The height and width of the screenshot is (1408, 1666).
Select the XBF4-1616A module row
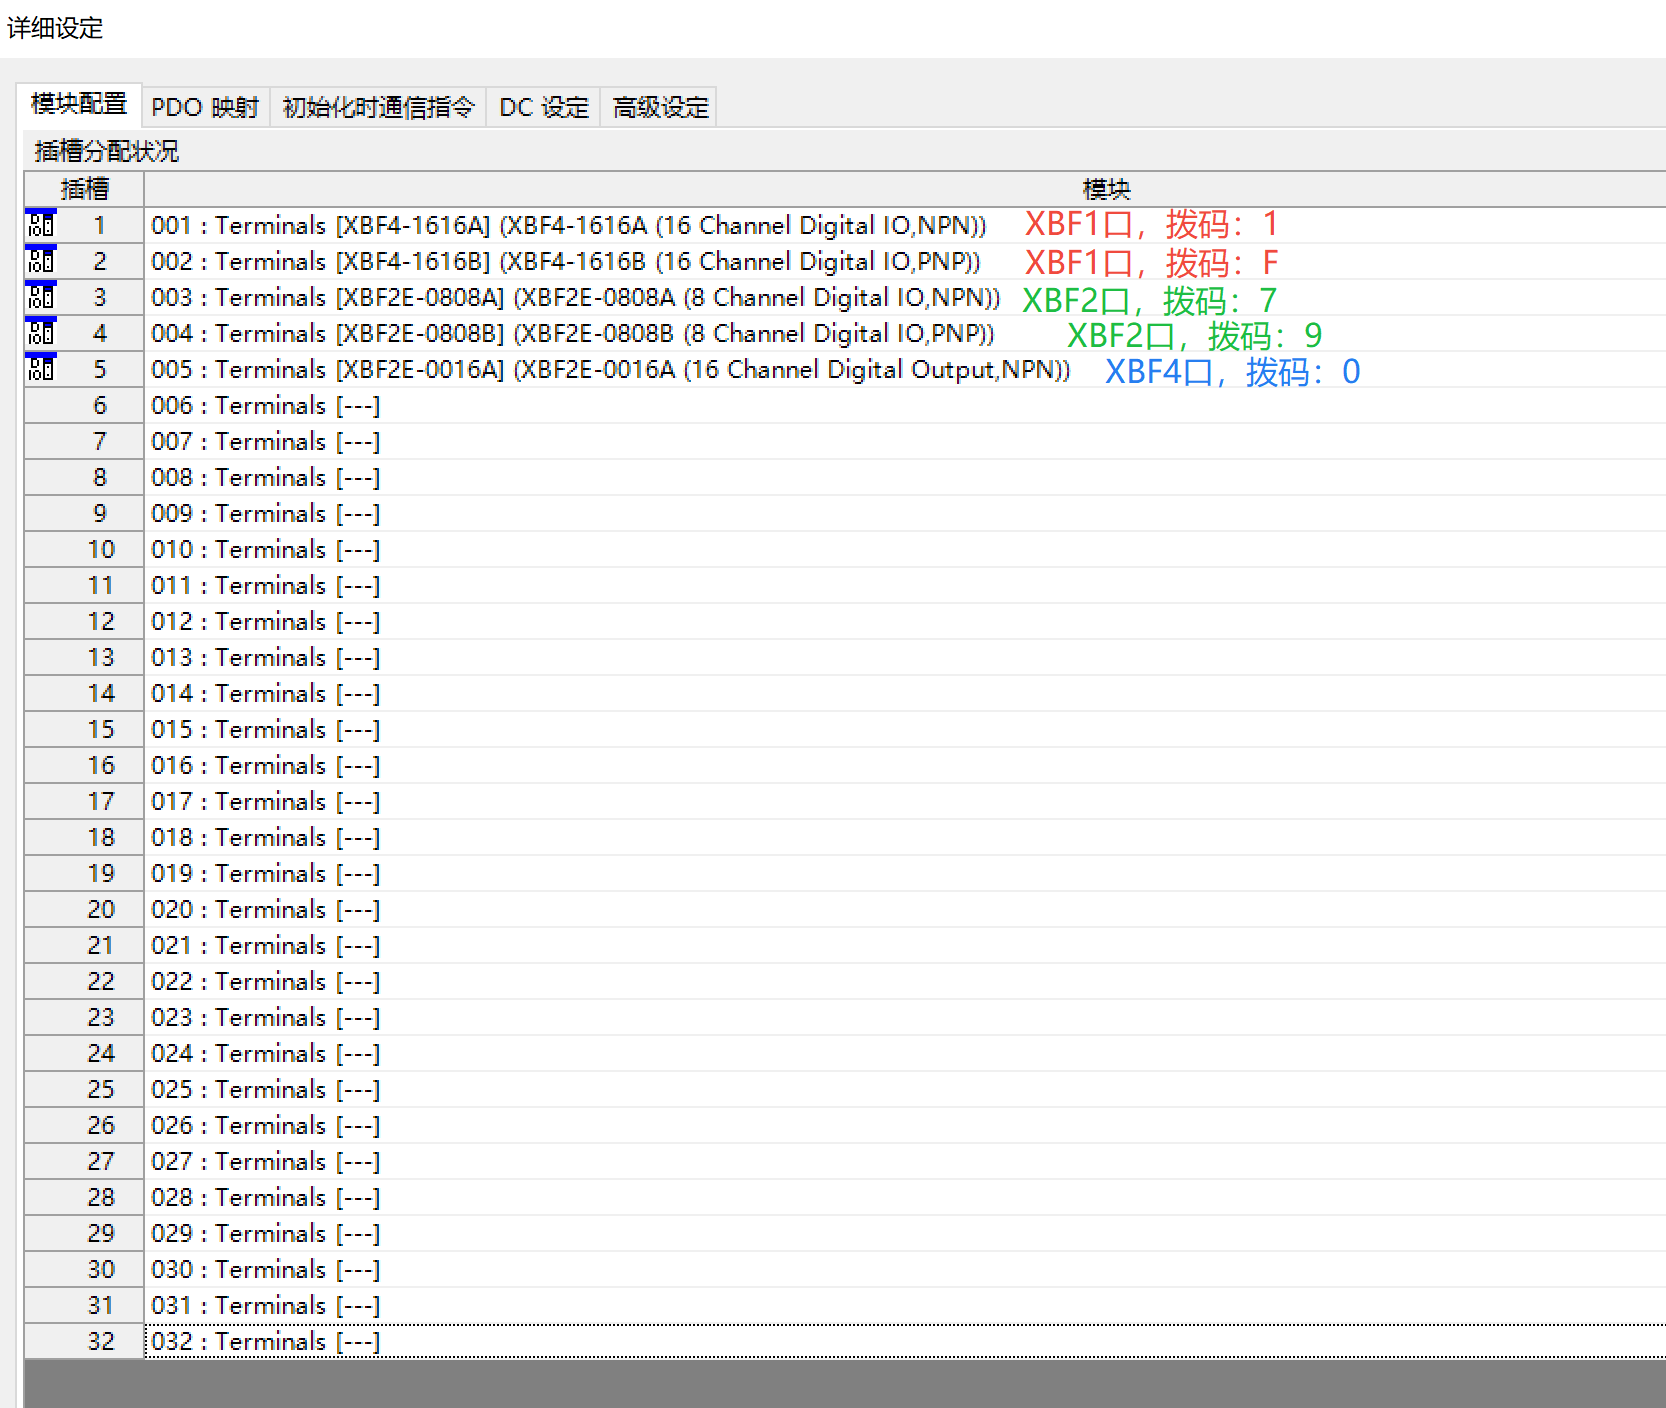click(568, 226)
